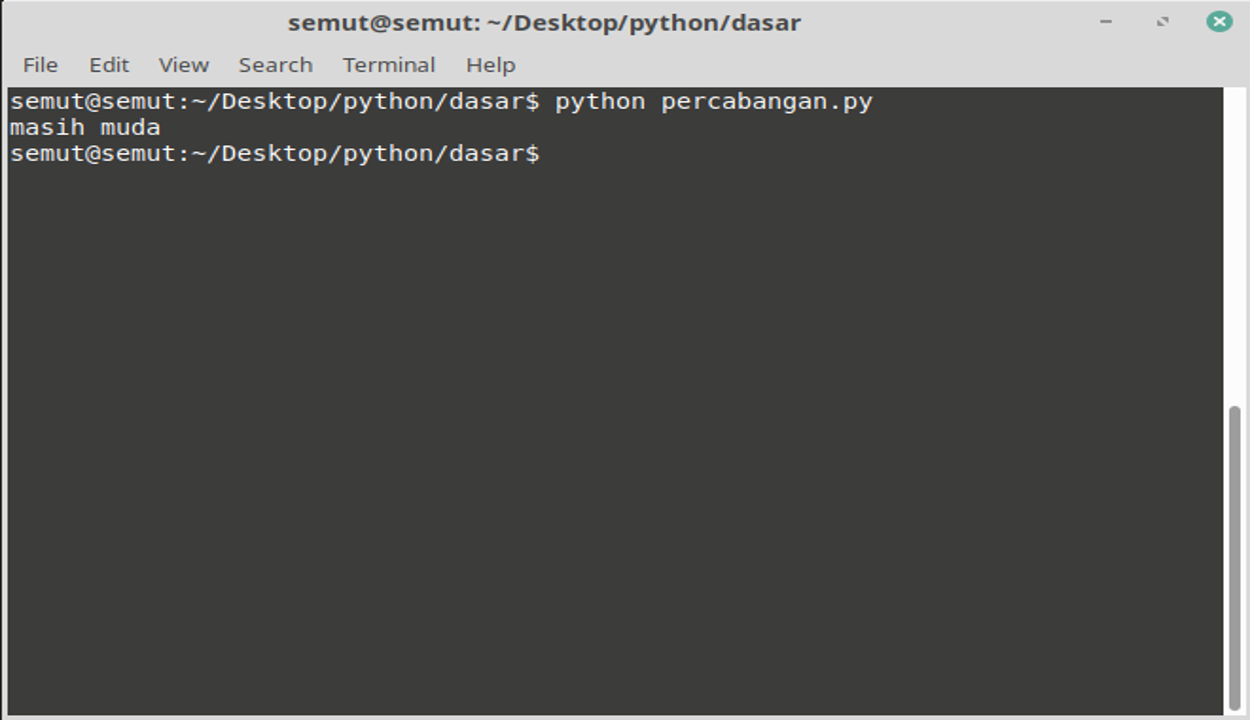Open the Edit menu
Viewport: 1250px width, 720px height.
108,65
